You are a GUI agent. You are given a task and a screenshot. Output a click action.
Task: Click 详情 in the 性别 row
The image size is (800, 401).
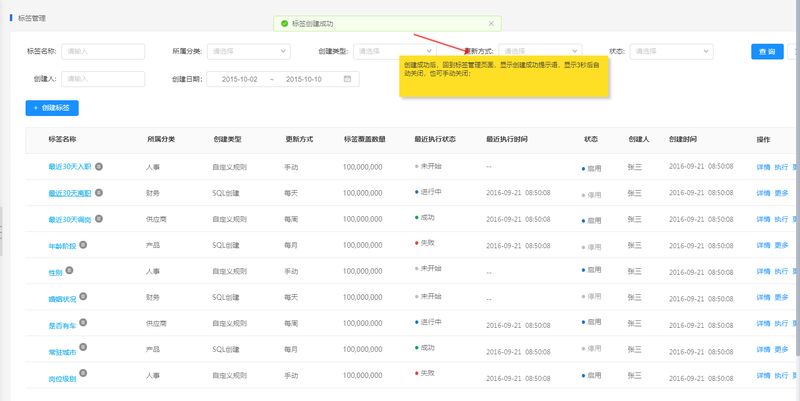point(763,271)
